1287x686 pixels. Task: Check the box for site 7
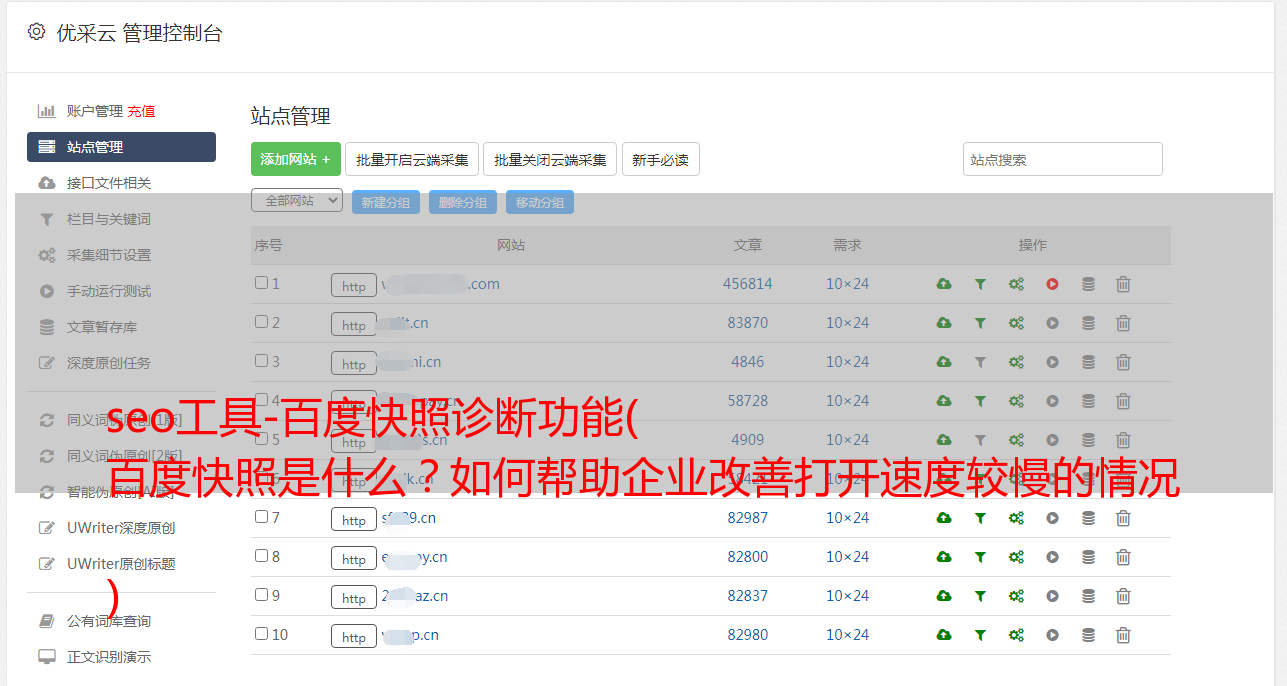[261, 517]
